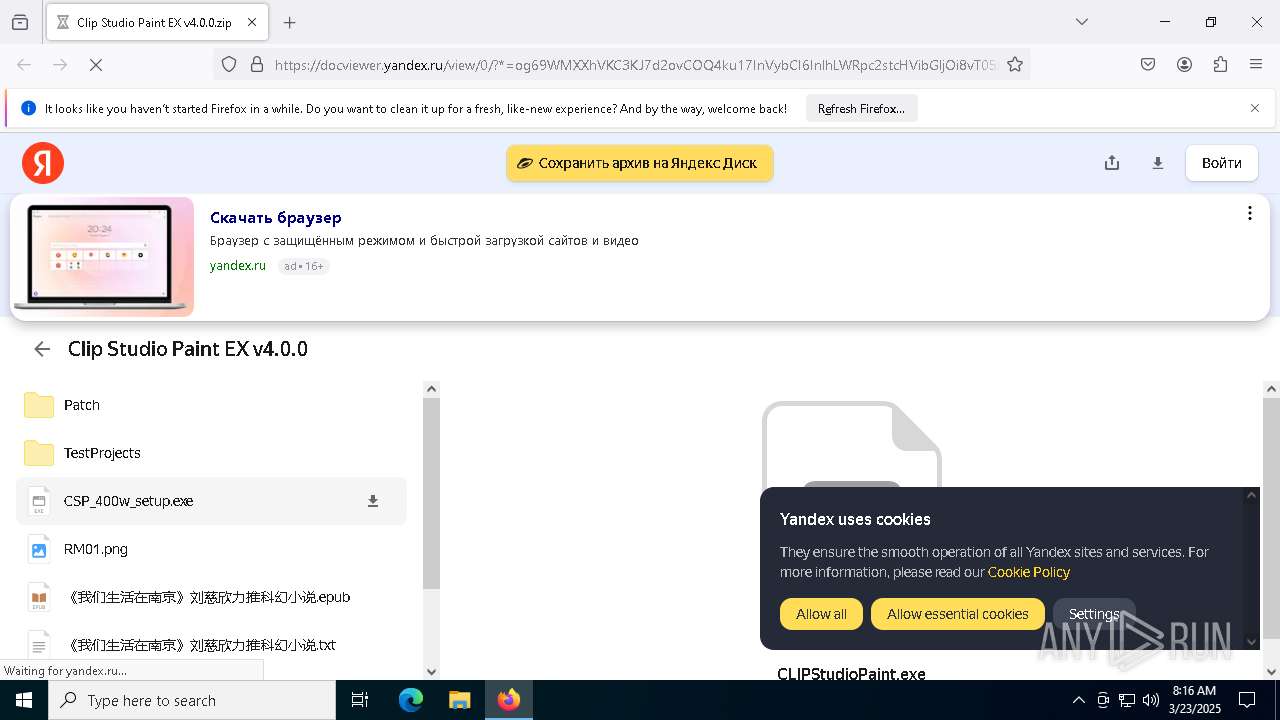Viewport: 1280px width, 720px height.
Task: Dismiss the Firefox refresh notification bar
Action: tap(1255, 108)
